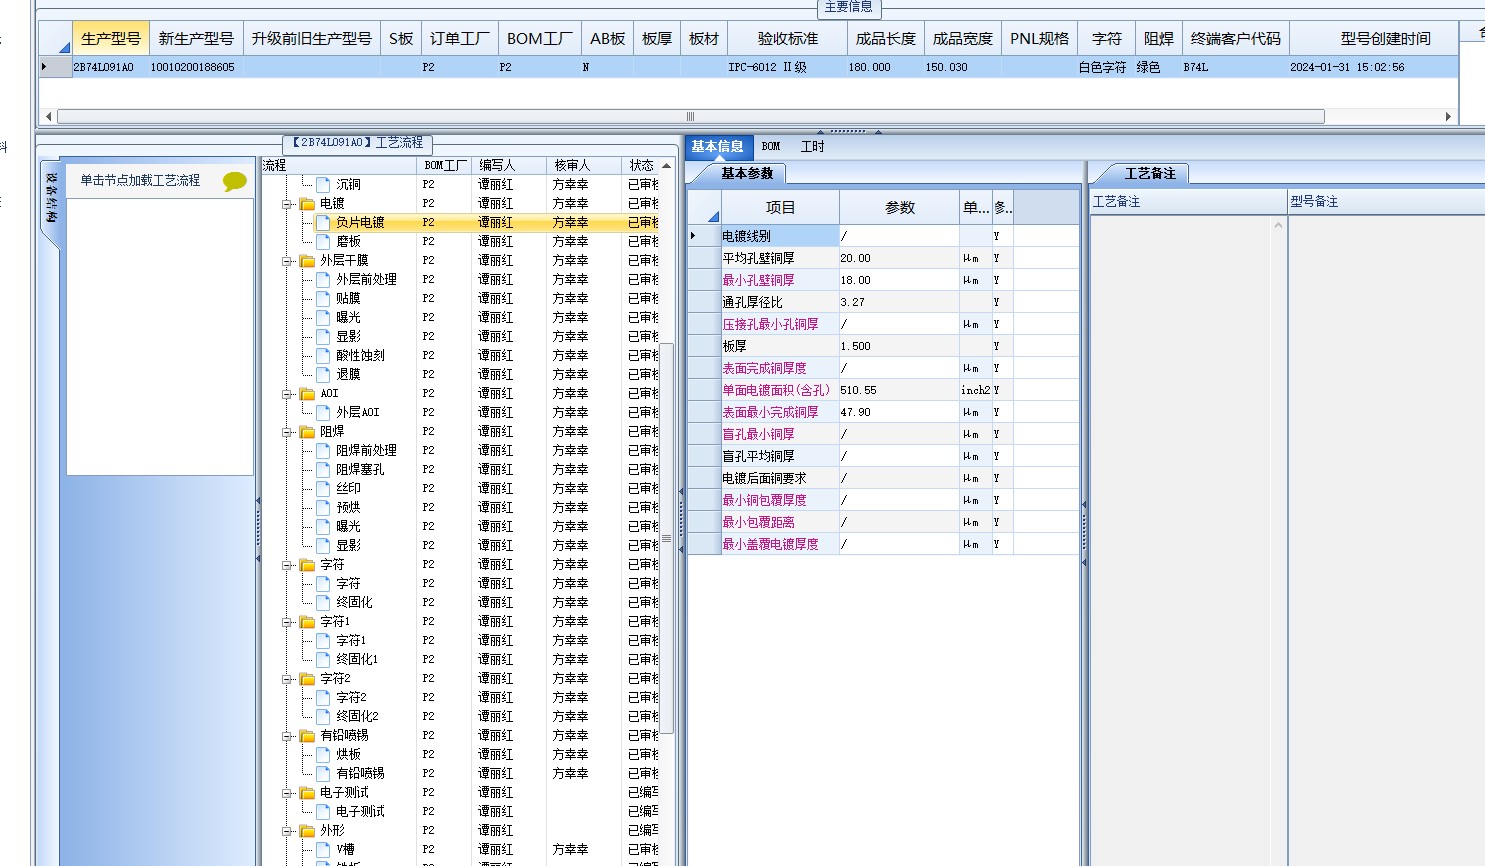
Task: Click the document icon beside 贴膜
Action: point(323,299)
